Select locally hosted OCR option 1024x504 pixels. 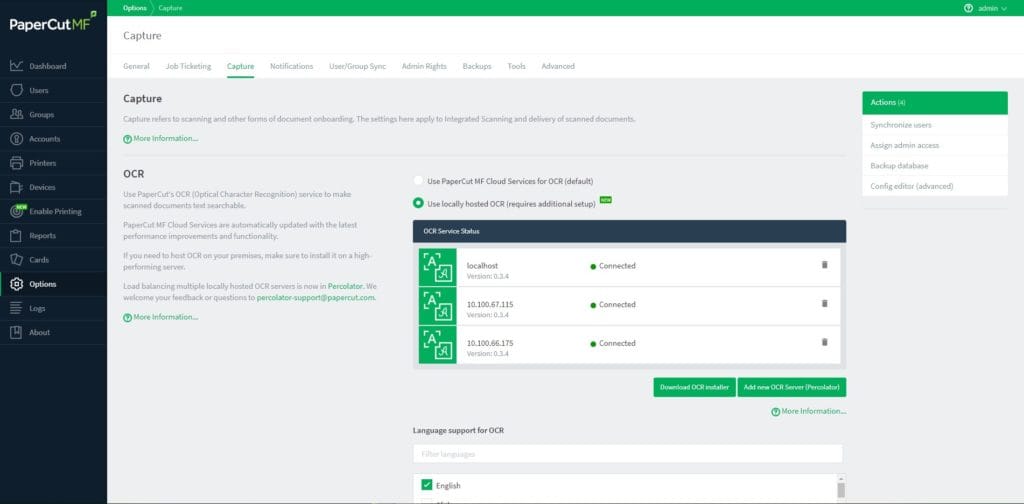pos(419,203)
